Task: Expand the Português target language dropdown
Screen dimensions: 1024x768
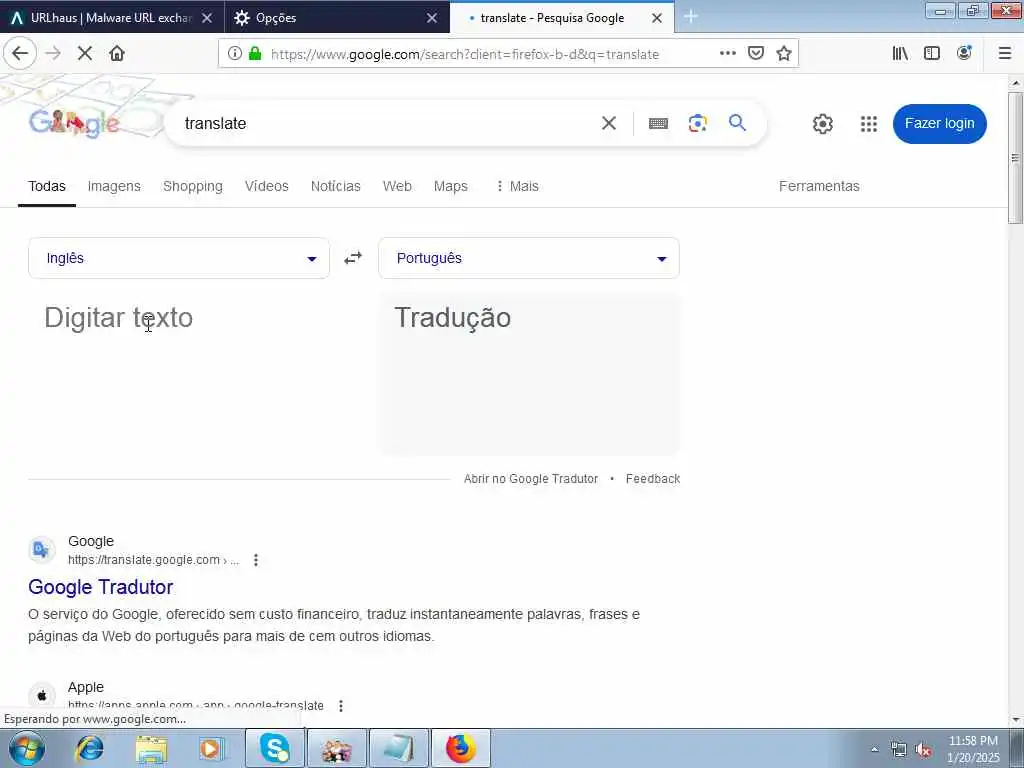Action: tap(529, 258)
